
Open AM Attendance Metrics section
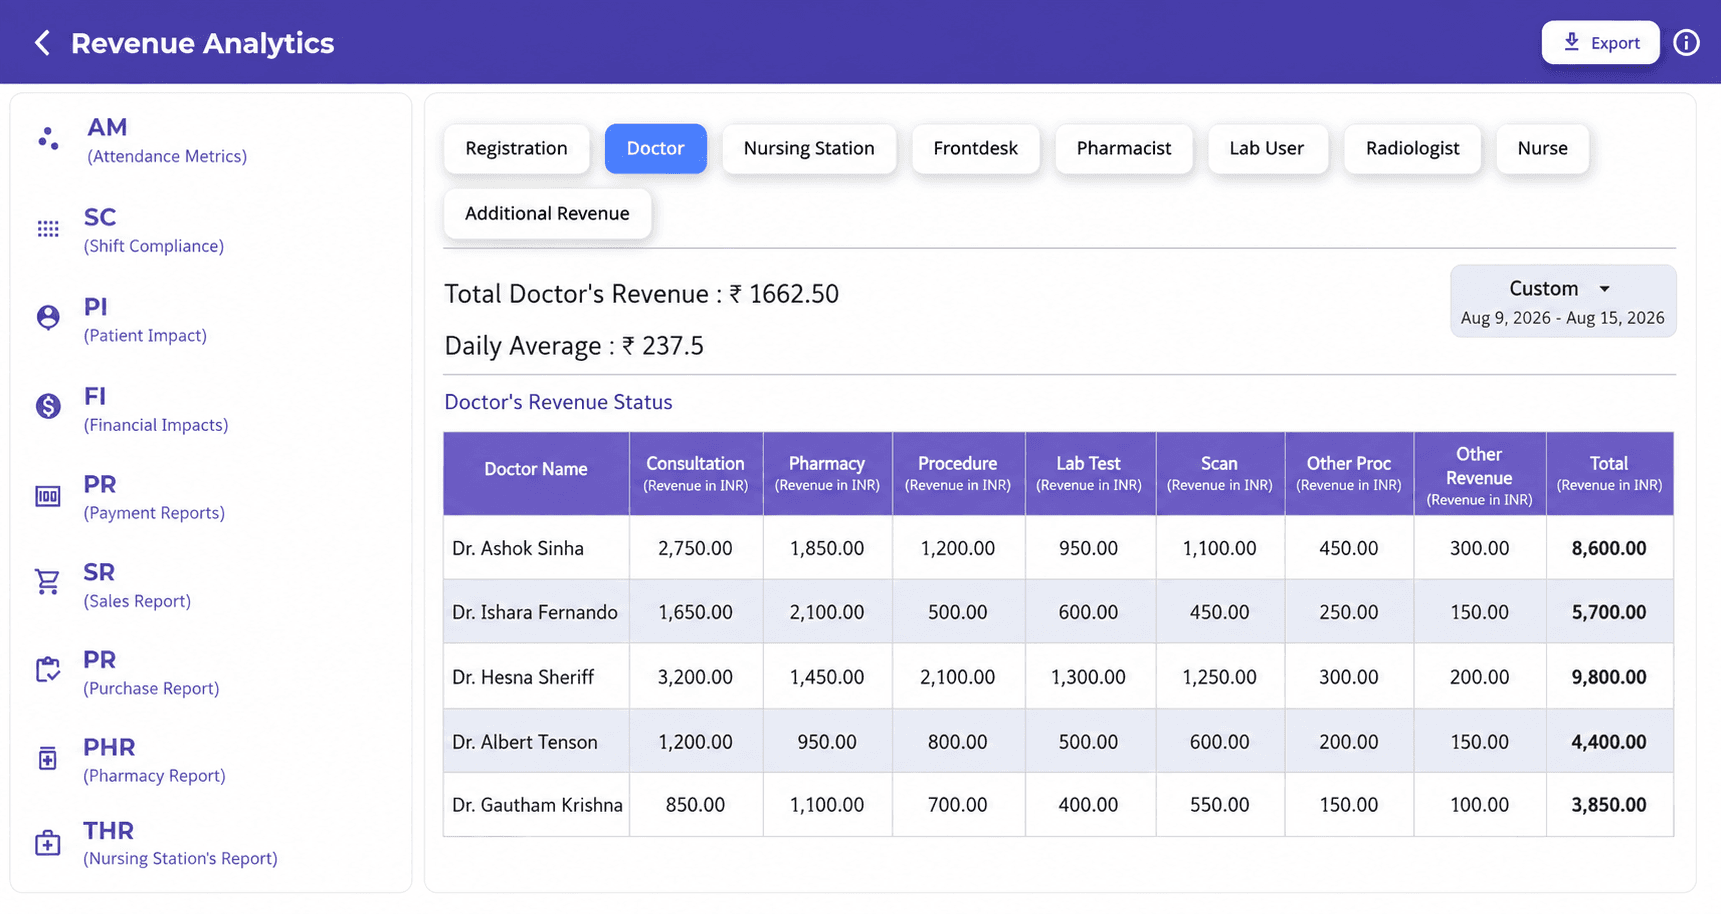[x=166, y=140]
